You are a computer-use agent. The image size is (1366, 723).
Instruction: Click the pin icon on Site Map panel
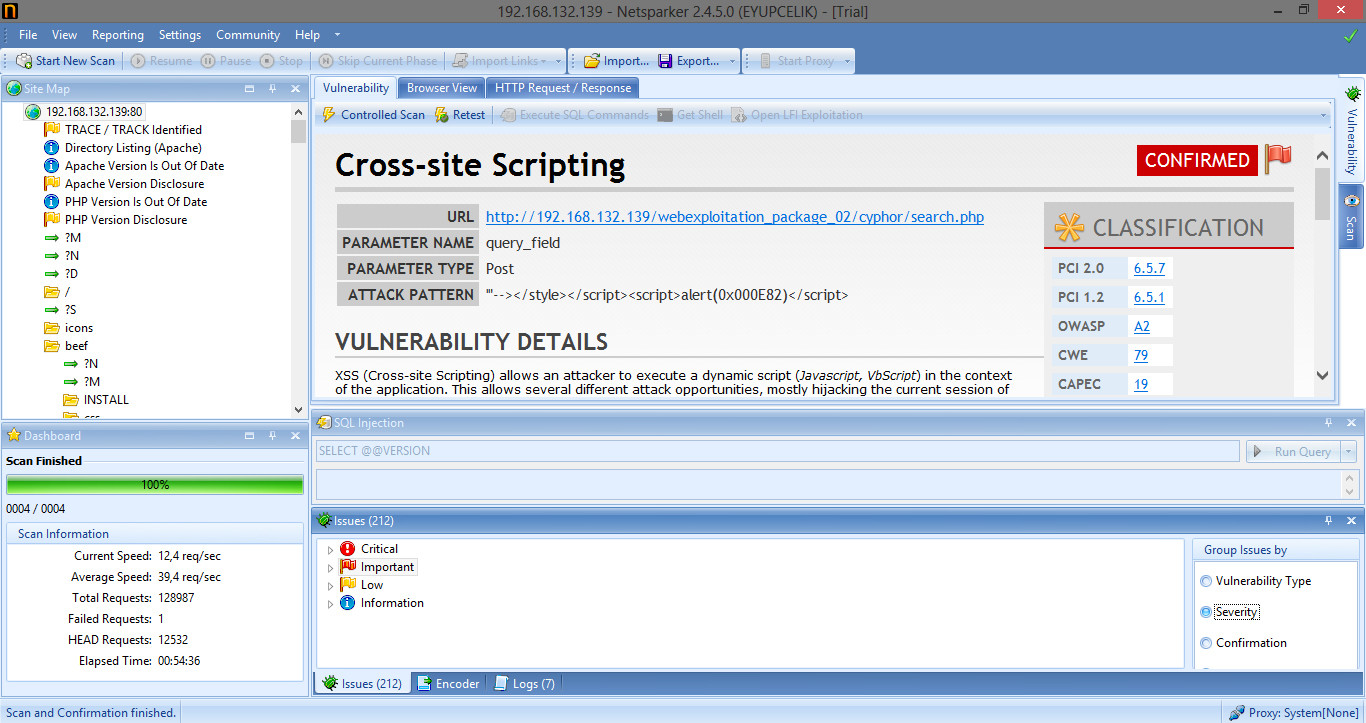click(272, 89)
